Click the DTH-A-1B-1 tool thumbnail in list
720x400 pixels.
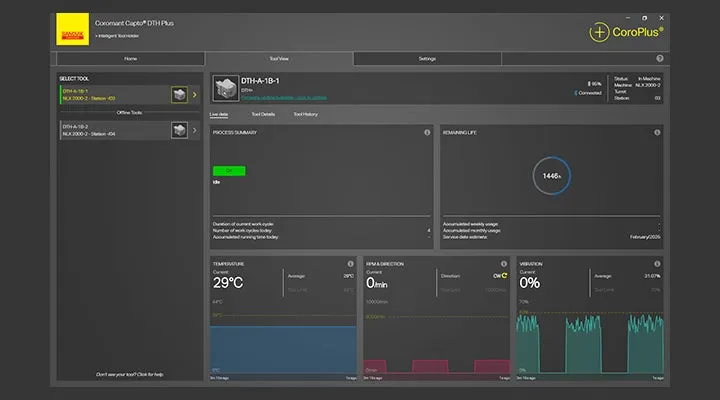click(x=179, y=95)
